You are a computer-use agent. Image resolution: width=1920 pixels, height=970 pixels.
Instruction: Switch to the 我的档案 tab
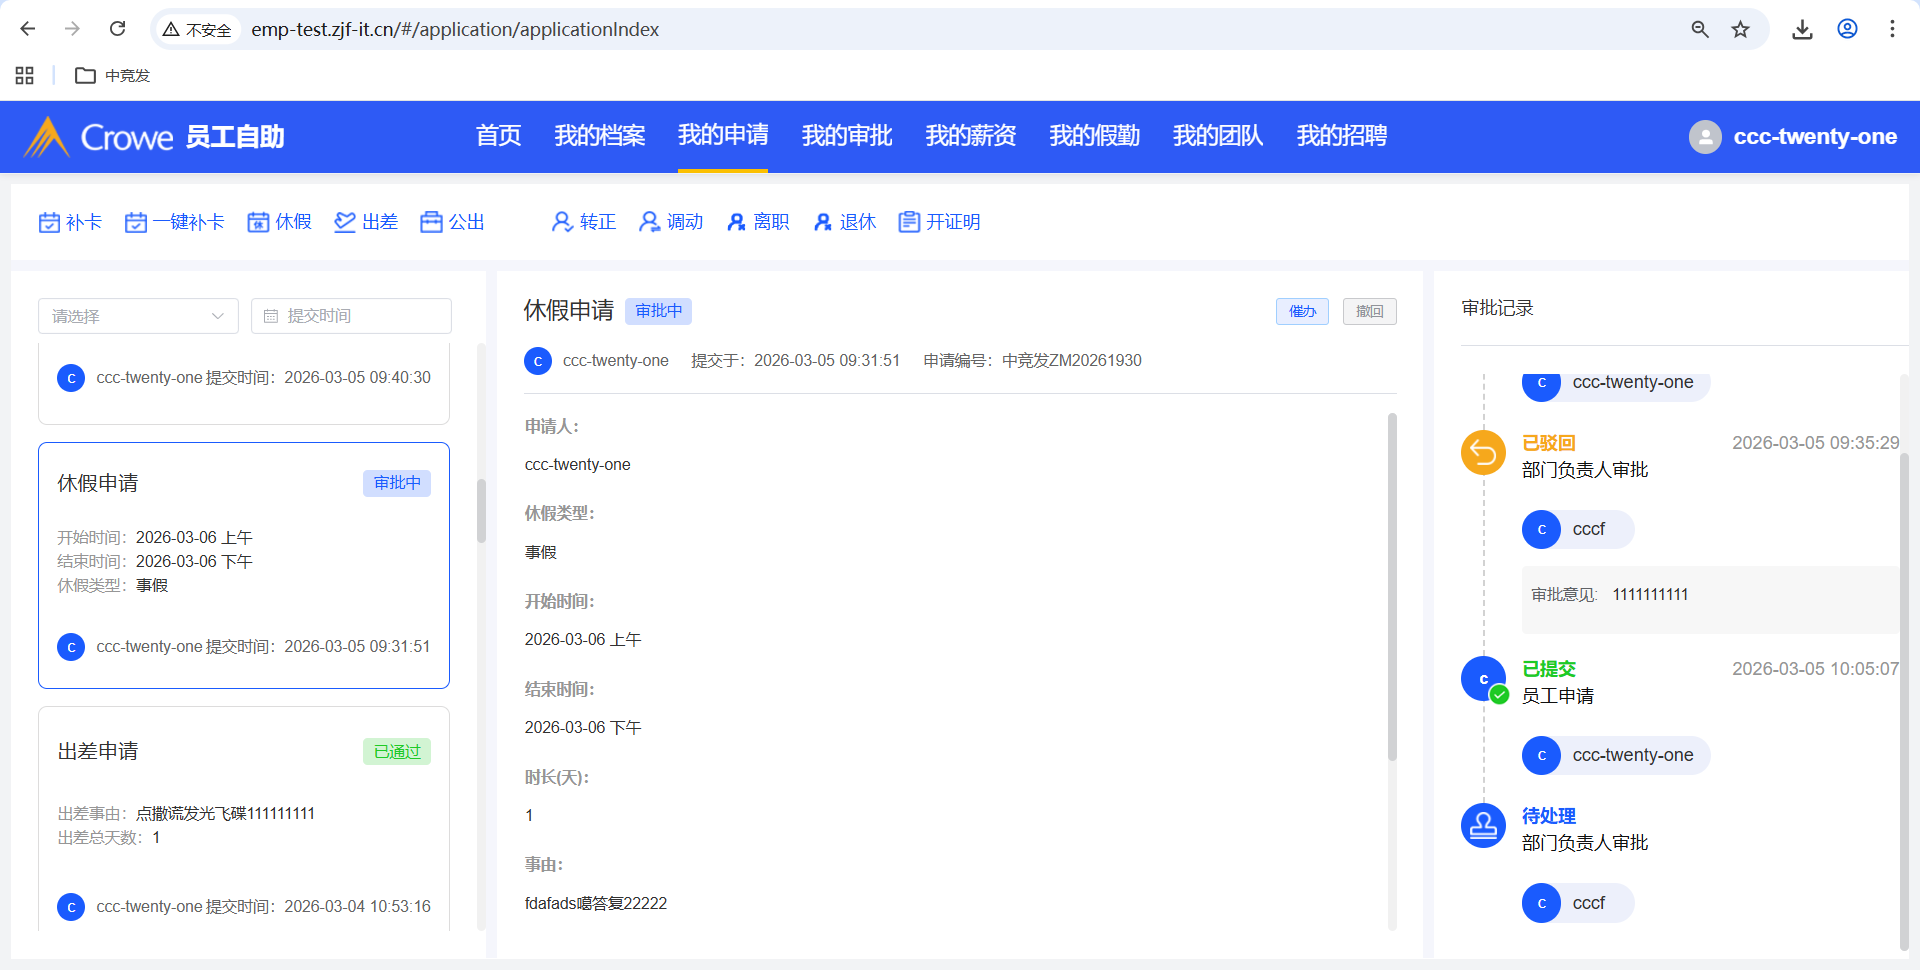tap(600, 136)
